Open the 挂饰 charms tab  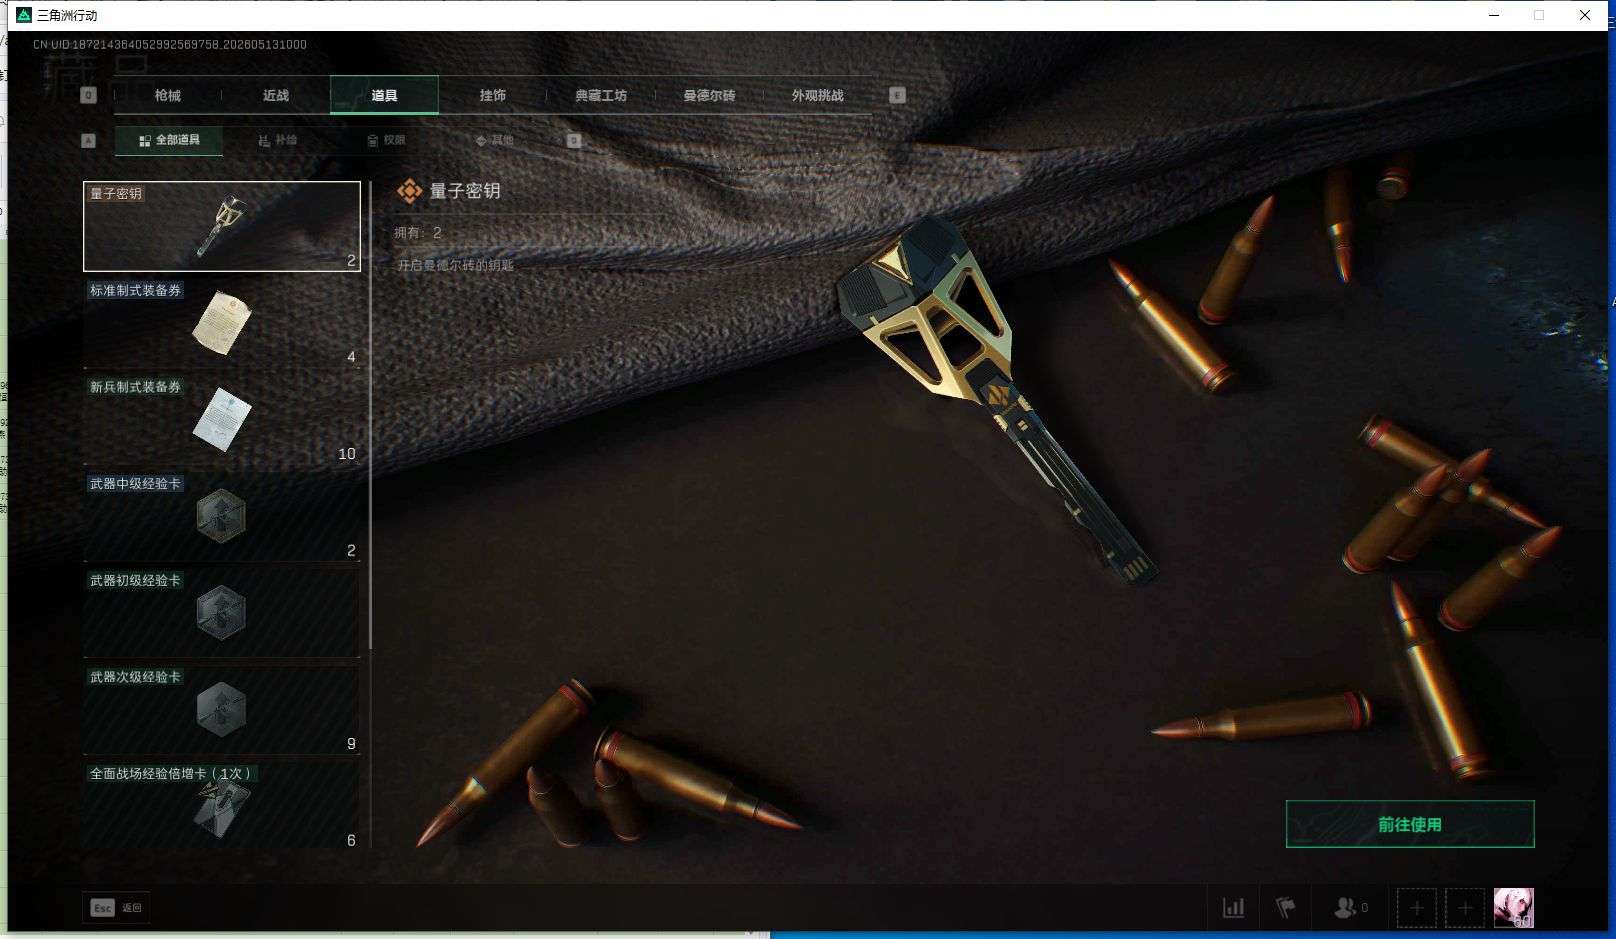492,95
